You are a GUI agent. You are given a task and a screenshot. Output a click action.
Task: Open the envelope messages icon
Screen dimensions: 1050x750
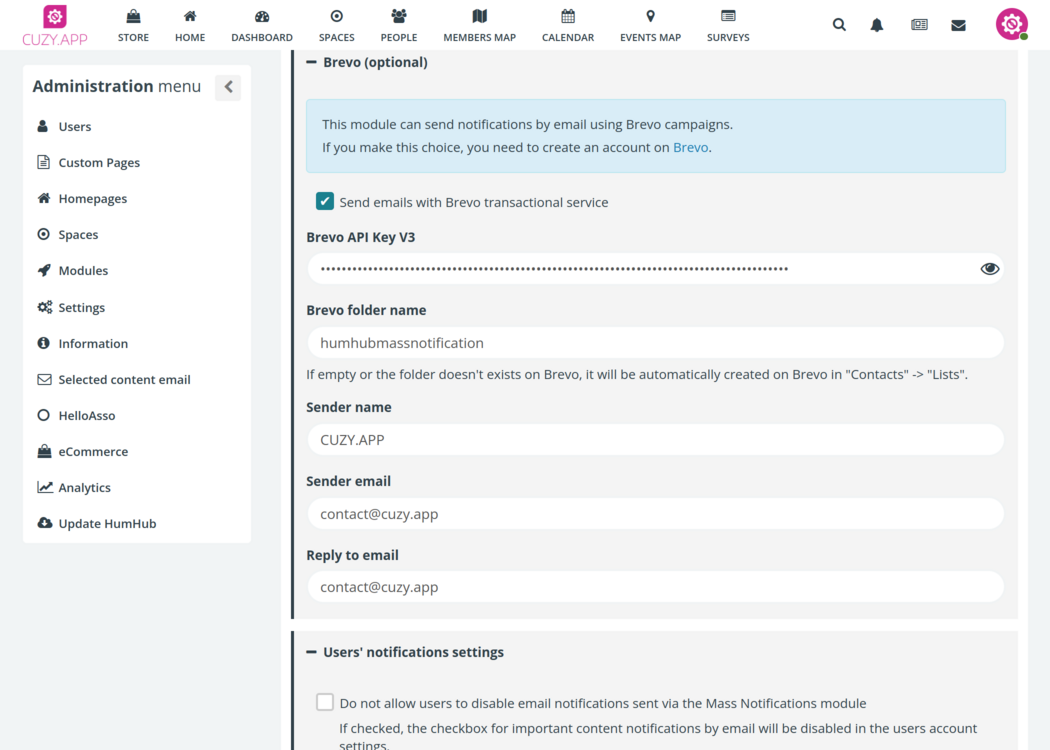958,25
